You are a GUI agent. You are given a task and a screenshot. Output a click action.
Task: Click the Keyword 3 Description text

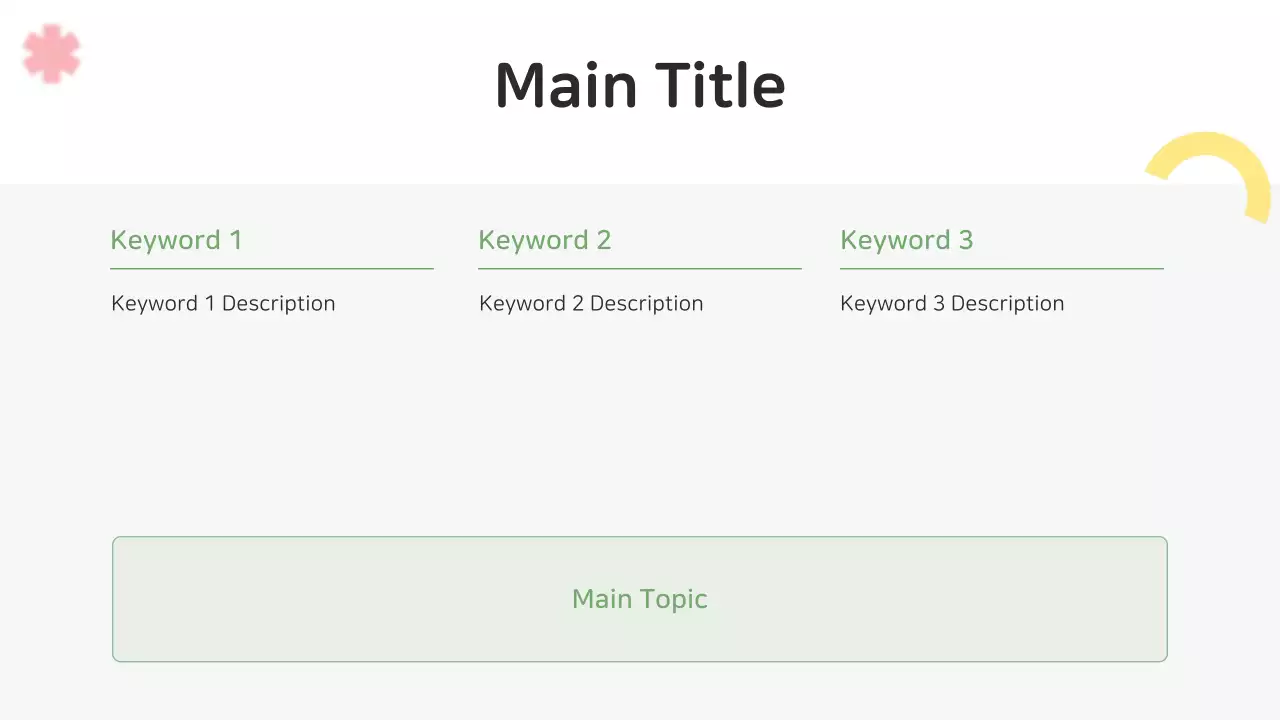point(952,304)
